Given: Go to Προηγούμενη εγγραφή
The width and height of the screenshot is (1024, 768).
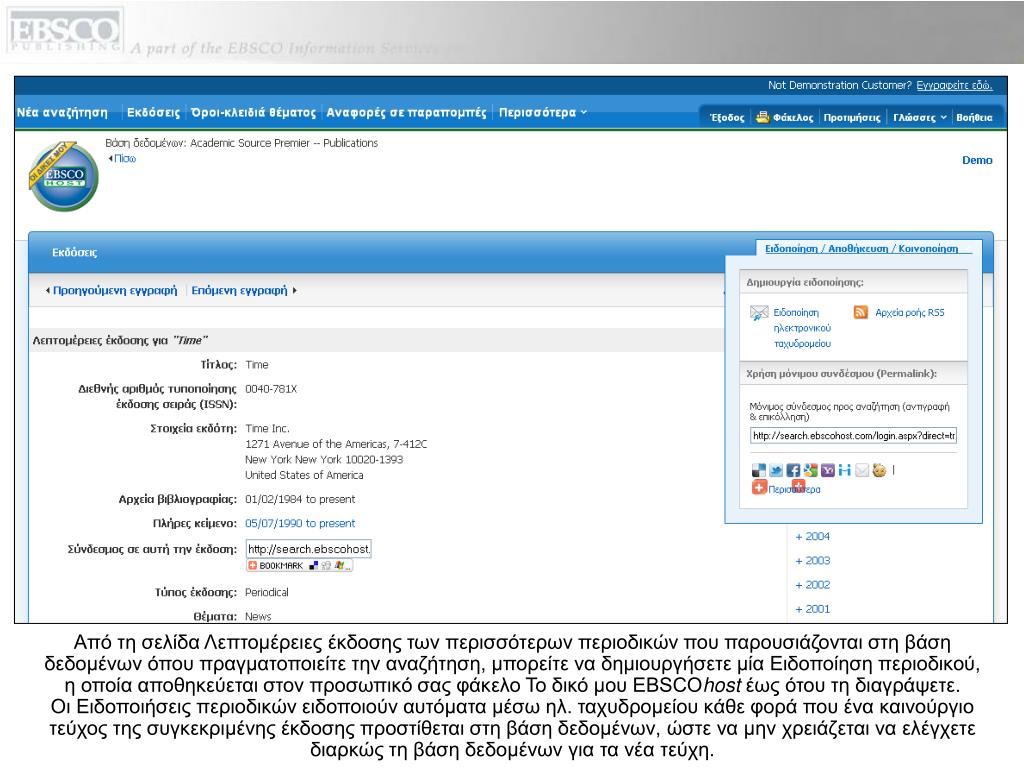Looking at the screenshot, I should [114, 290].
